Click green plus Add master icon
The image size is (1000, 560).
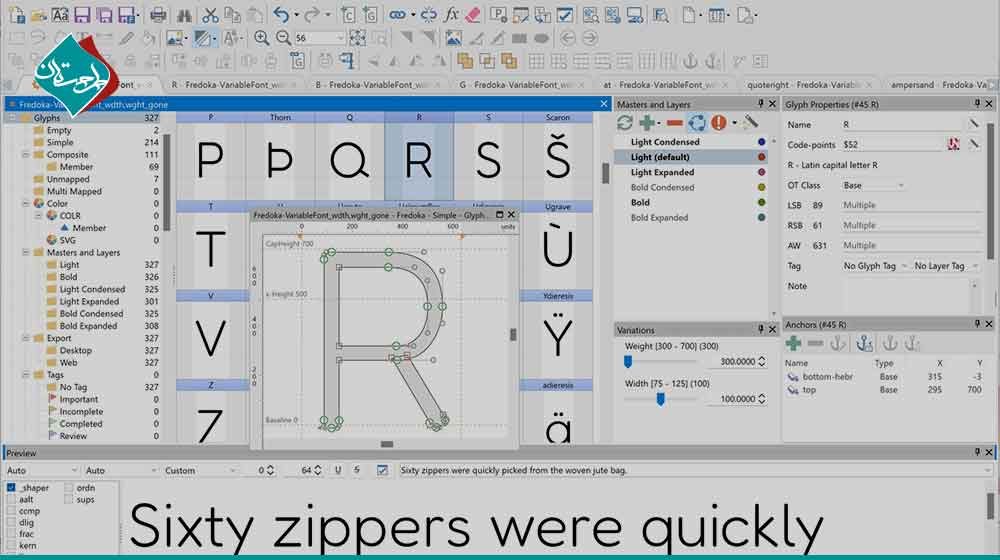[647, 122]
